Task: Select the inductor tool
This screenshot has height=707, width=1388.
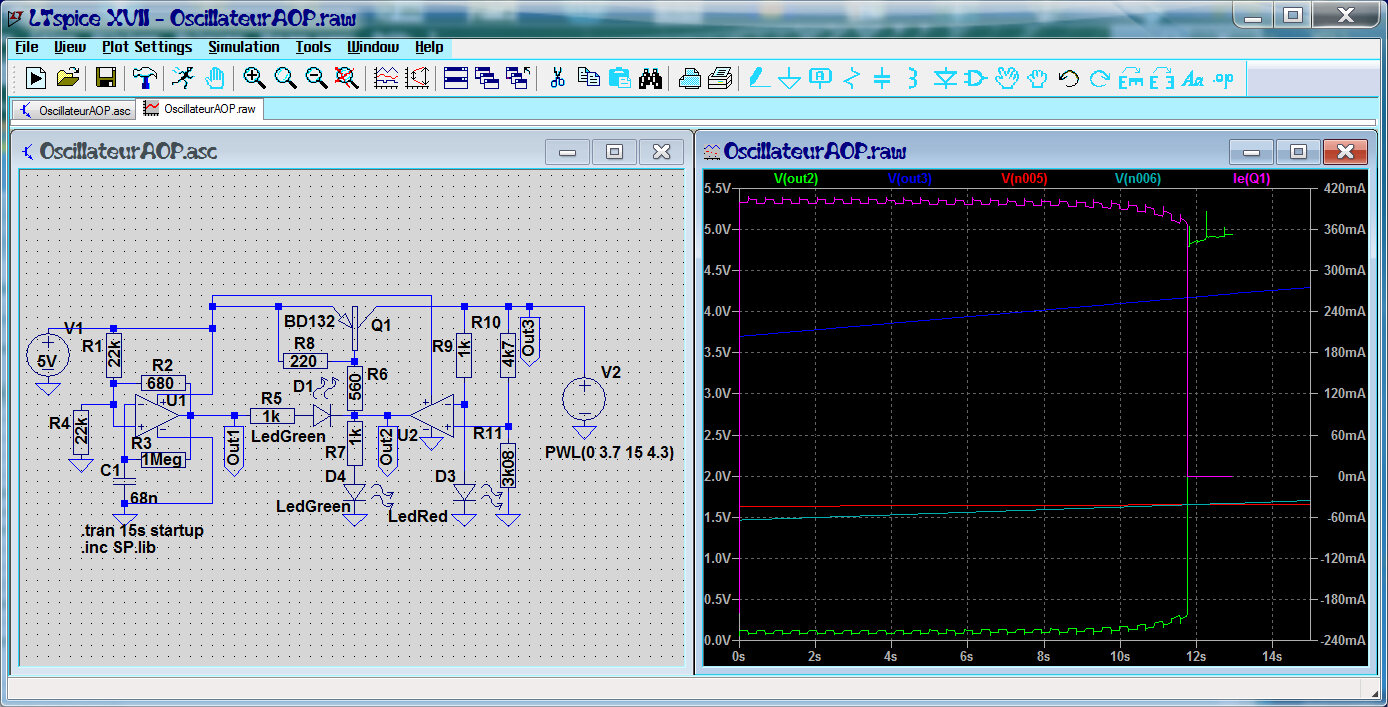Action: point(913,77)
